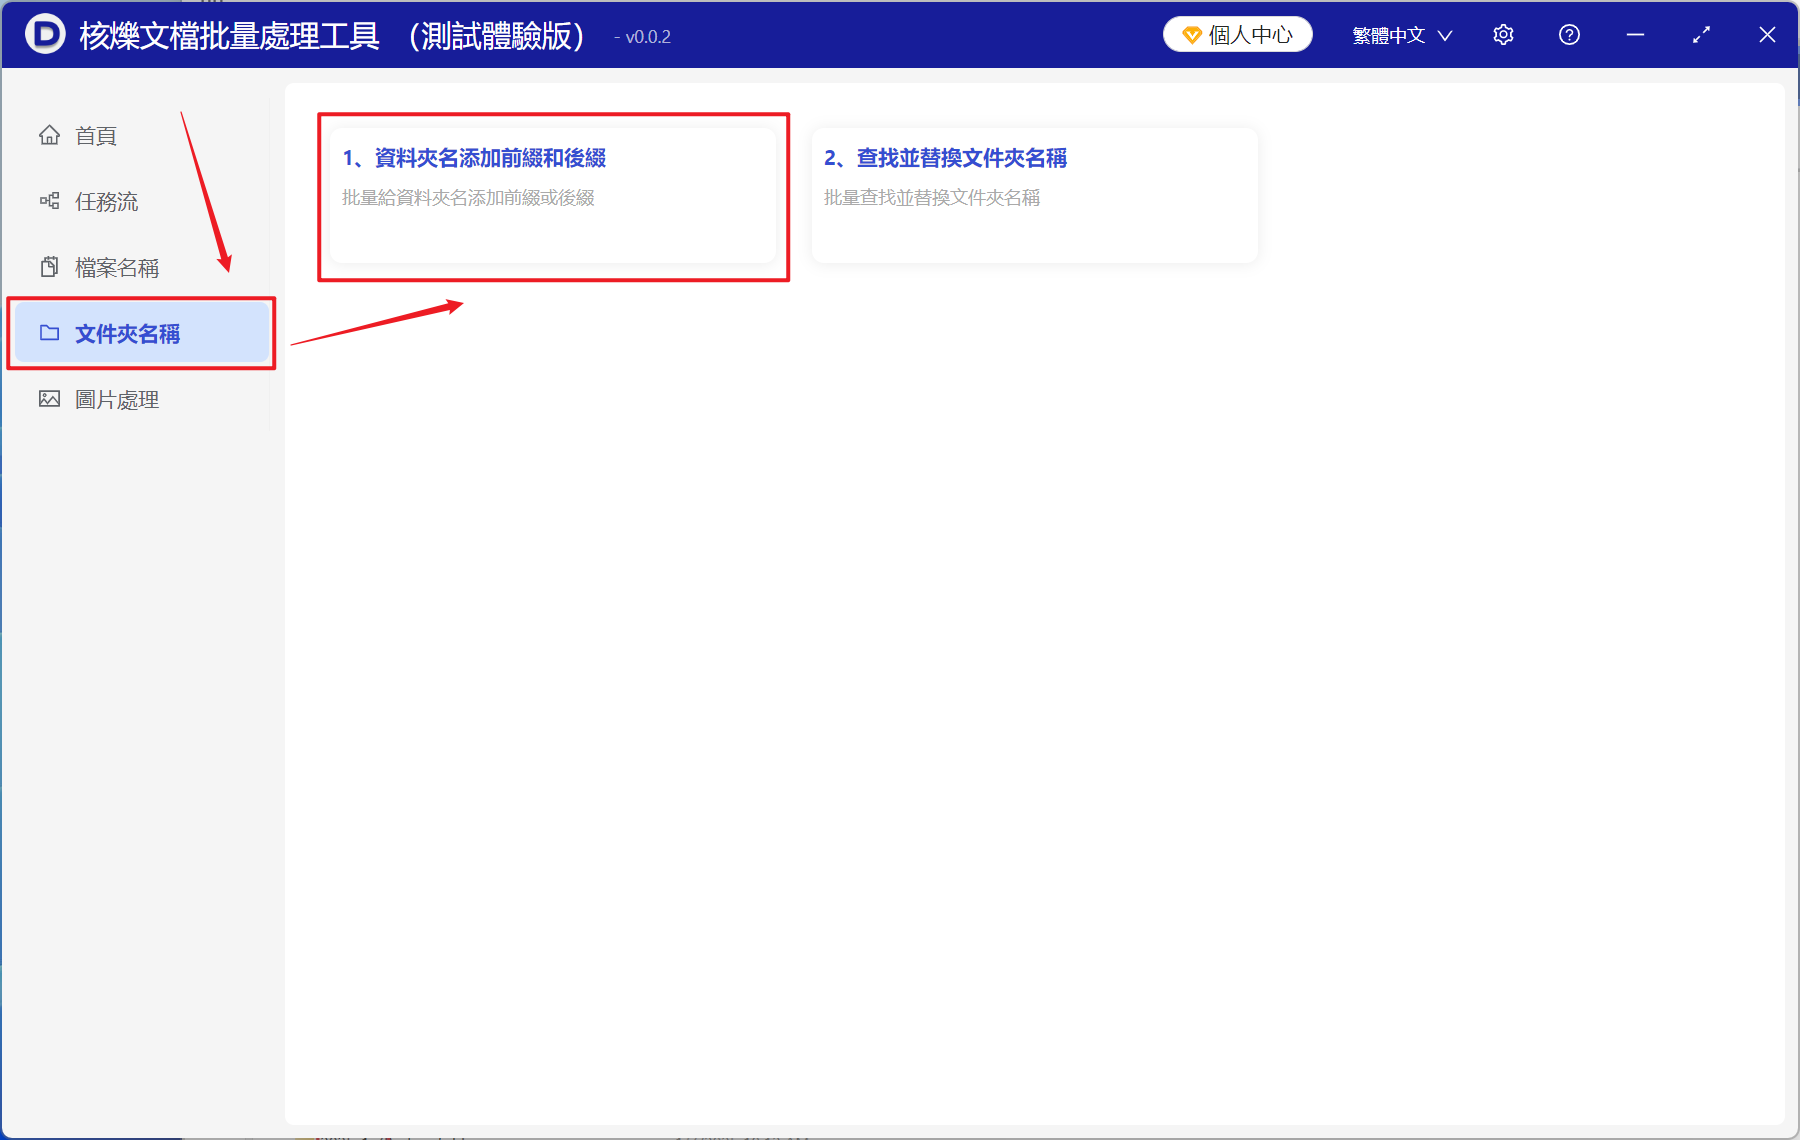
Task: Click the diamond icon in 個人中心 button
Action: (1191, 35)
